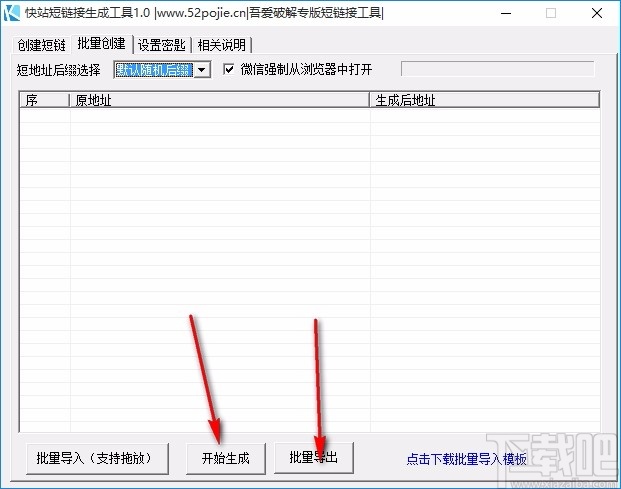
Task: Click the empty text field at top right
Action: (497, 69)
